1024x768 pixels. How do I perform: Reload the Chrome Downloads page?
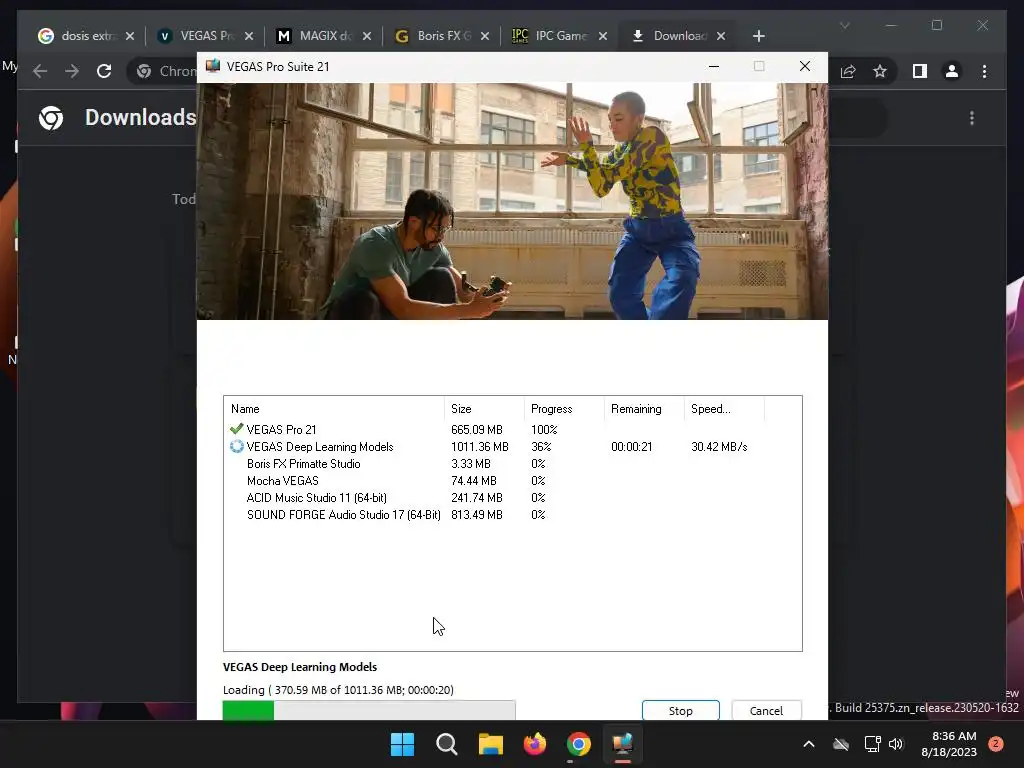pos(104,71)
